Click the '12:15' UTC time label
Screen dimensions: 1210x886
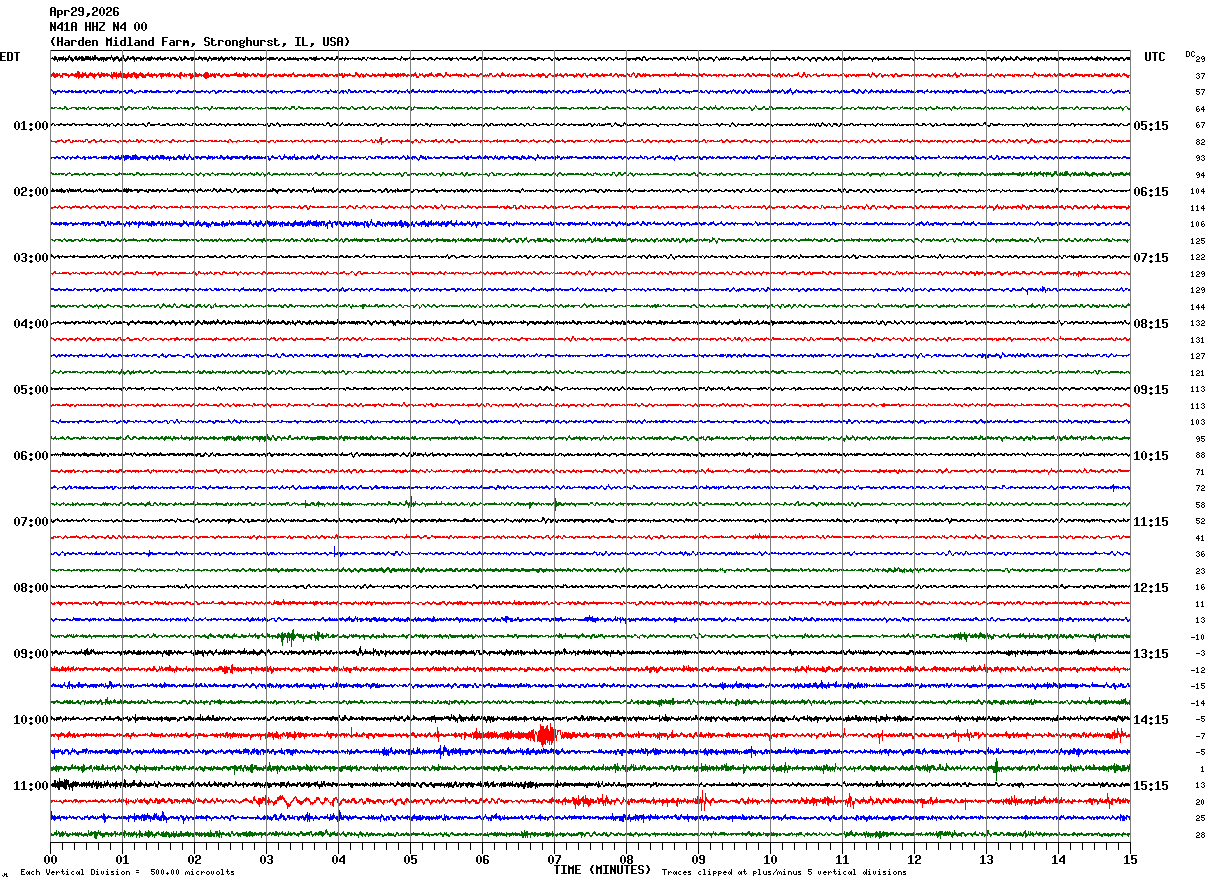[1151, 588]
